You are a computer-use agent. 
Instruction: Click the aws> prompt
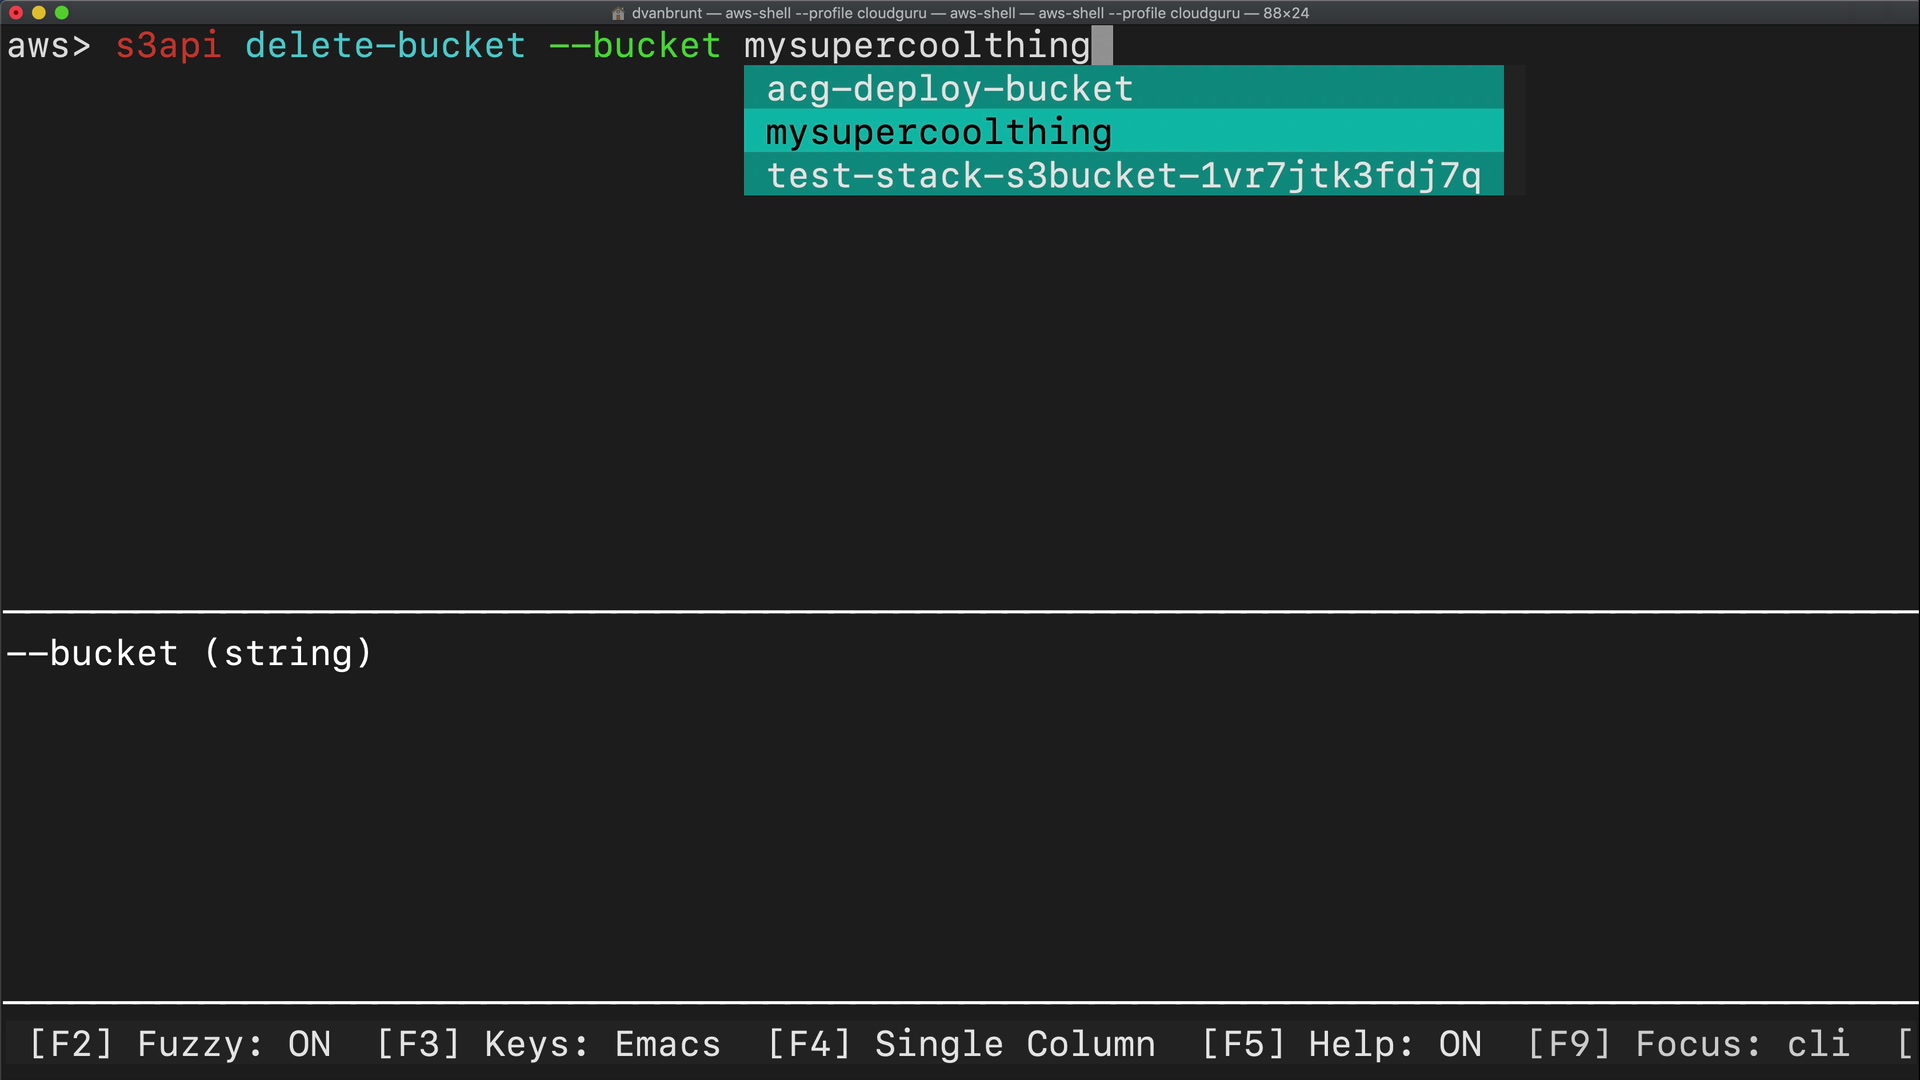click(x=48, y=46)
